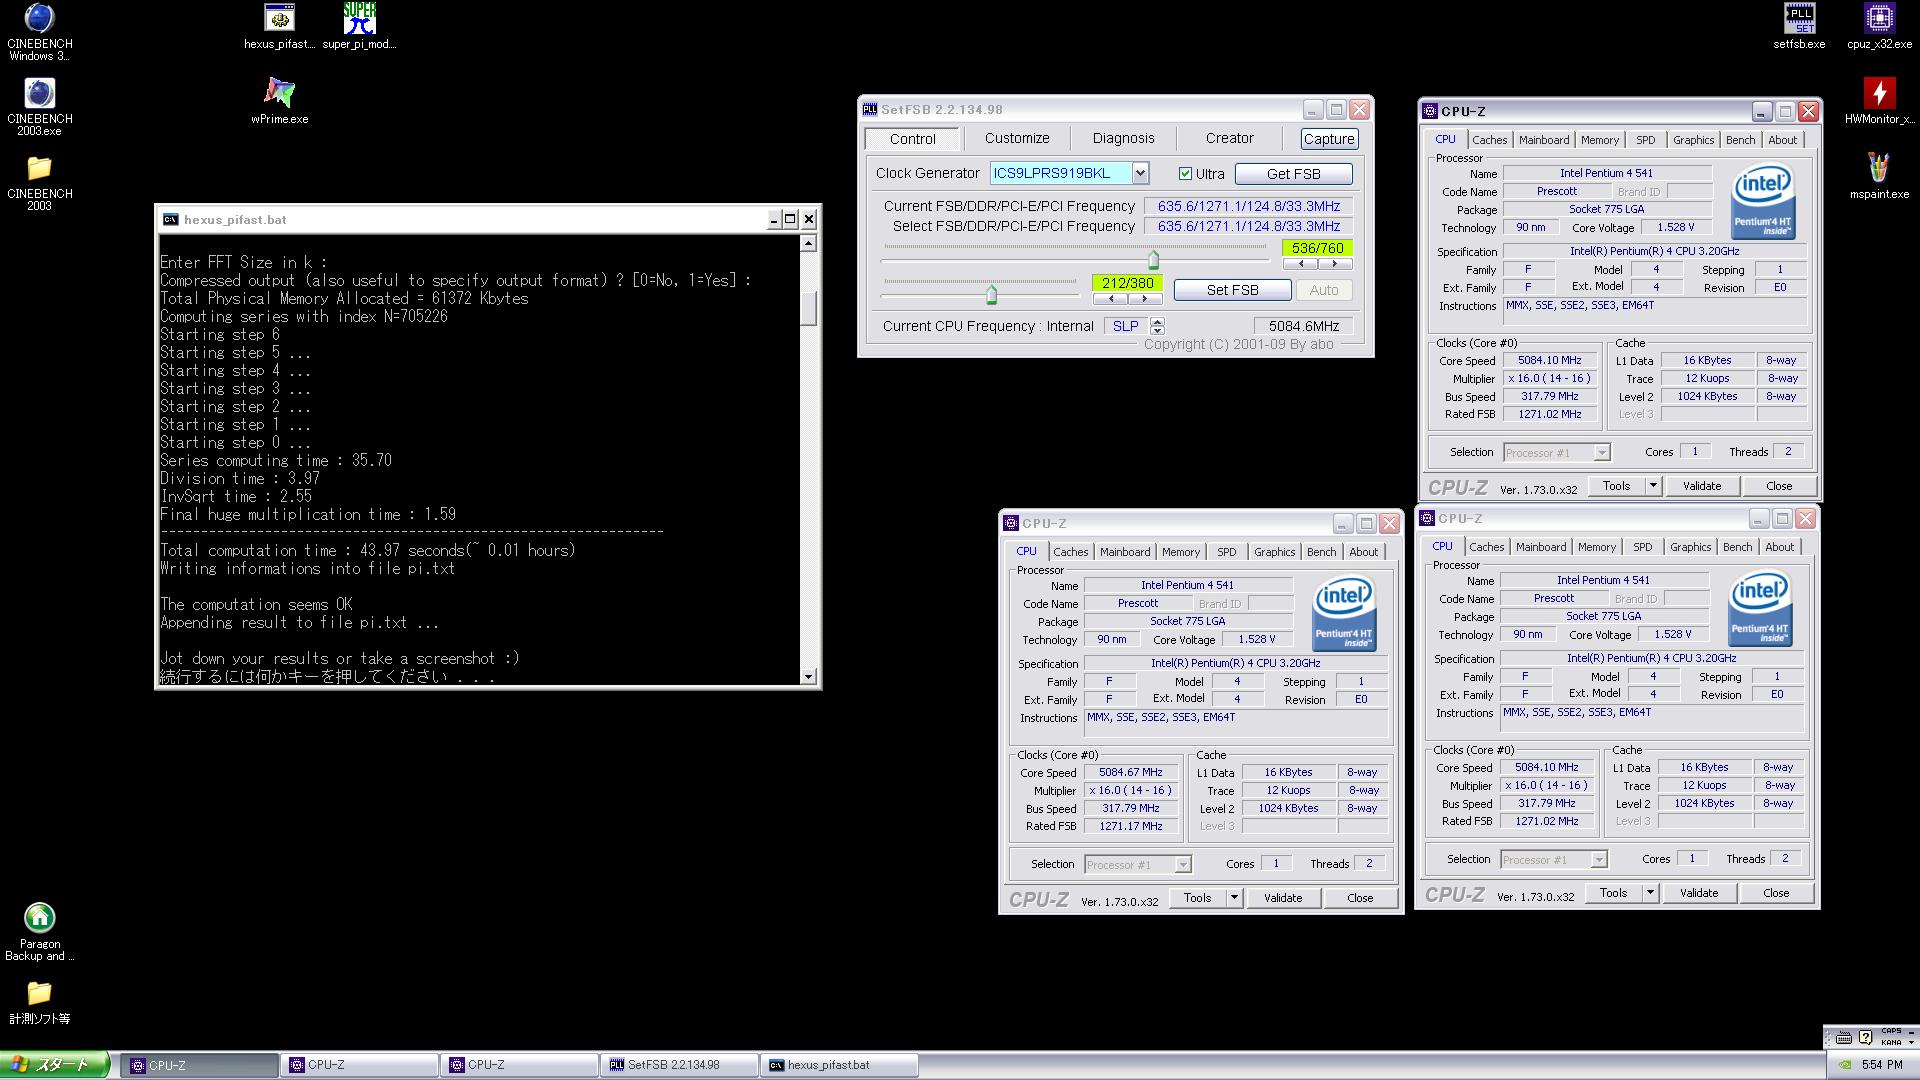Image resolution: width=1920 pixels, height=1080 pixels.
Task: Switch to hexus_pifast.bat taskbar button
Action: [840, 1065]
